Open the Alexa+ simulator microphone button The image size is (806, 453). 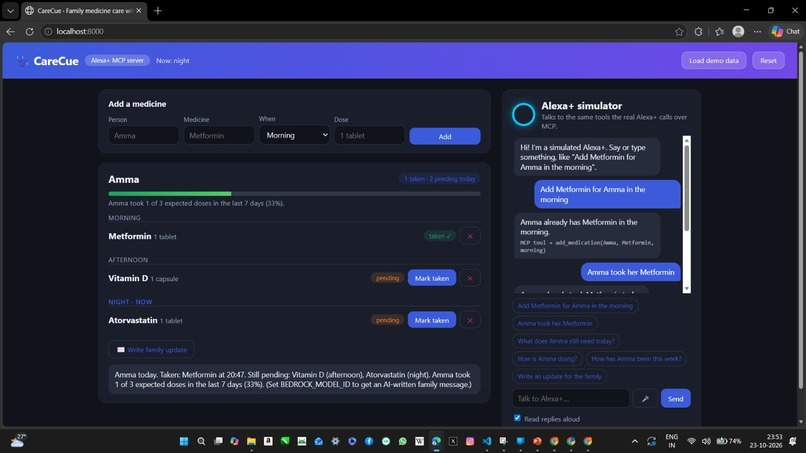click(x=645, y=398)
